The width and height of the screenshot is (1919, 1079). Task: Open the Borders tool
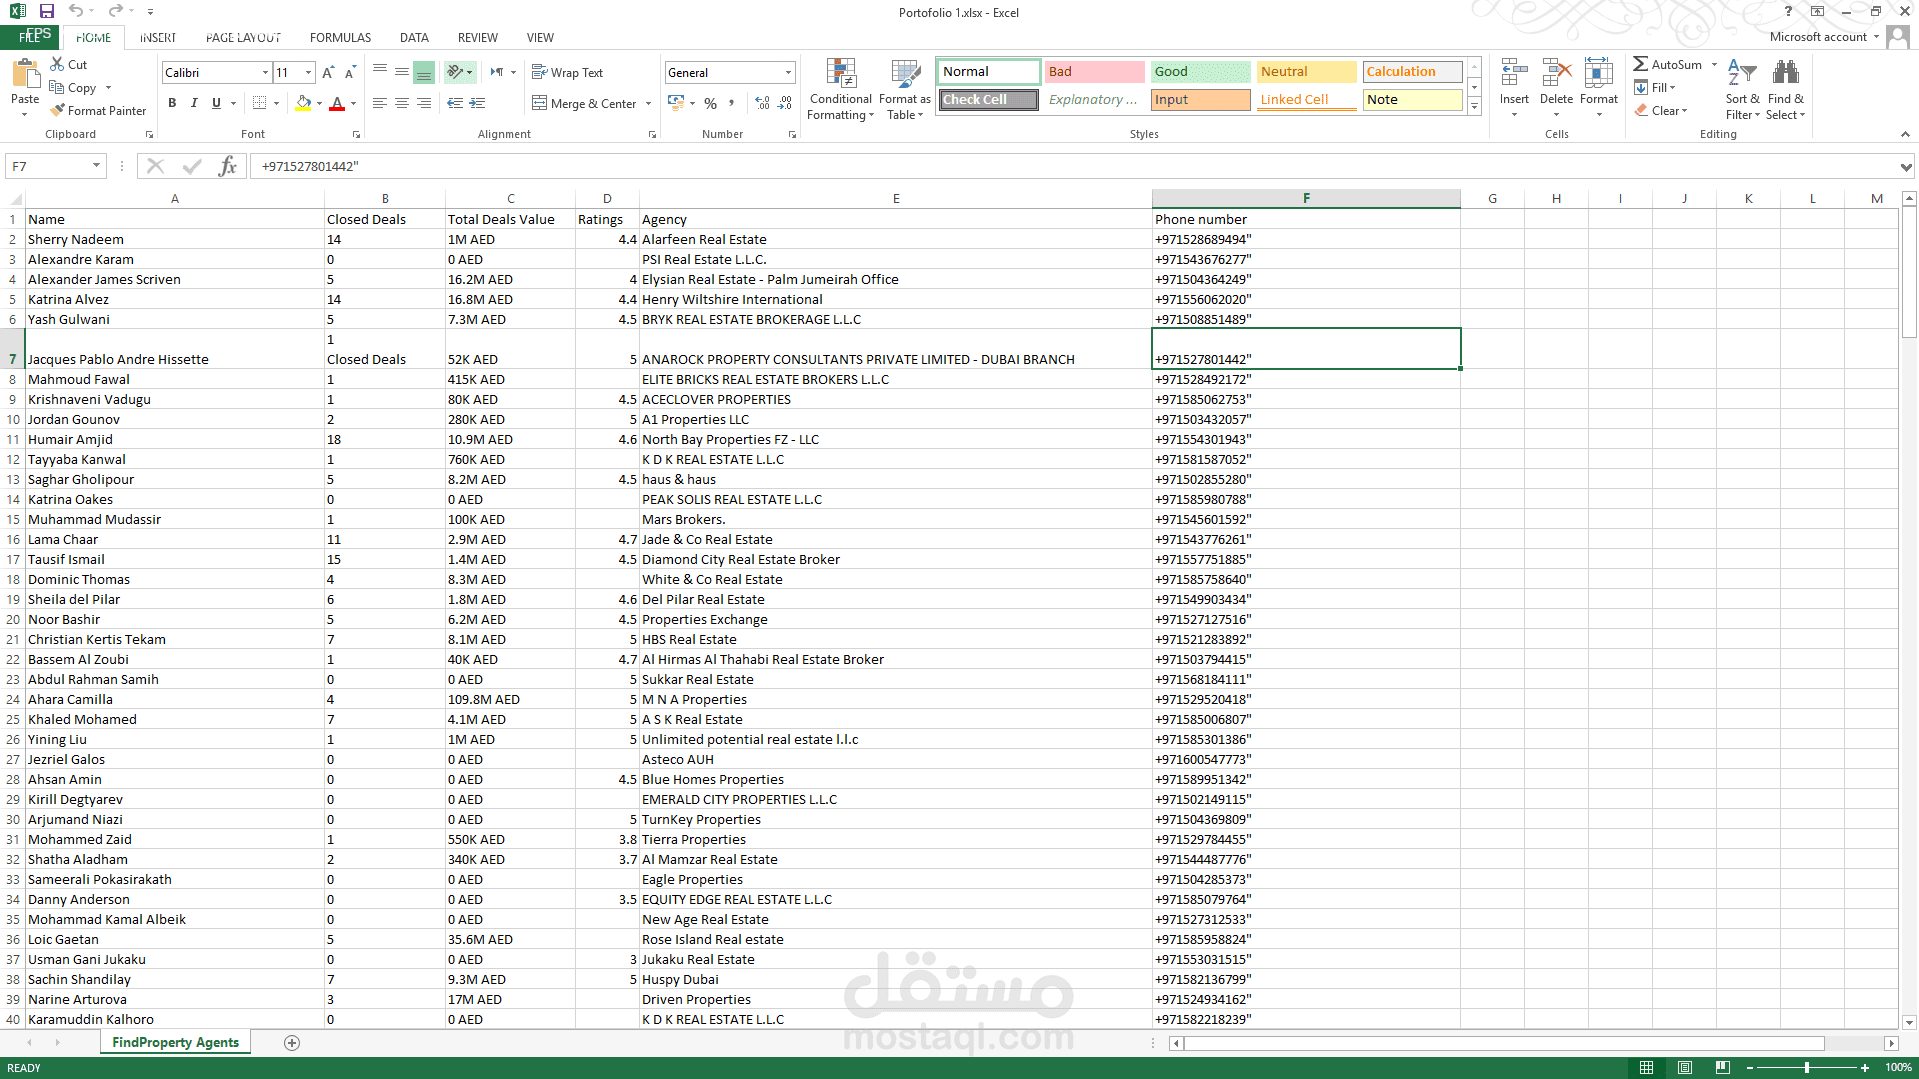[260, 103]
